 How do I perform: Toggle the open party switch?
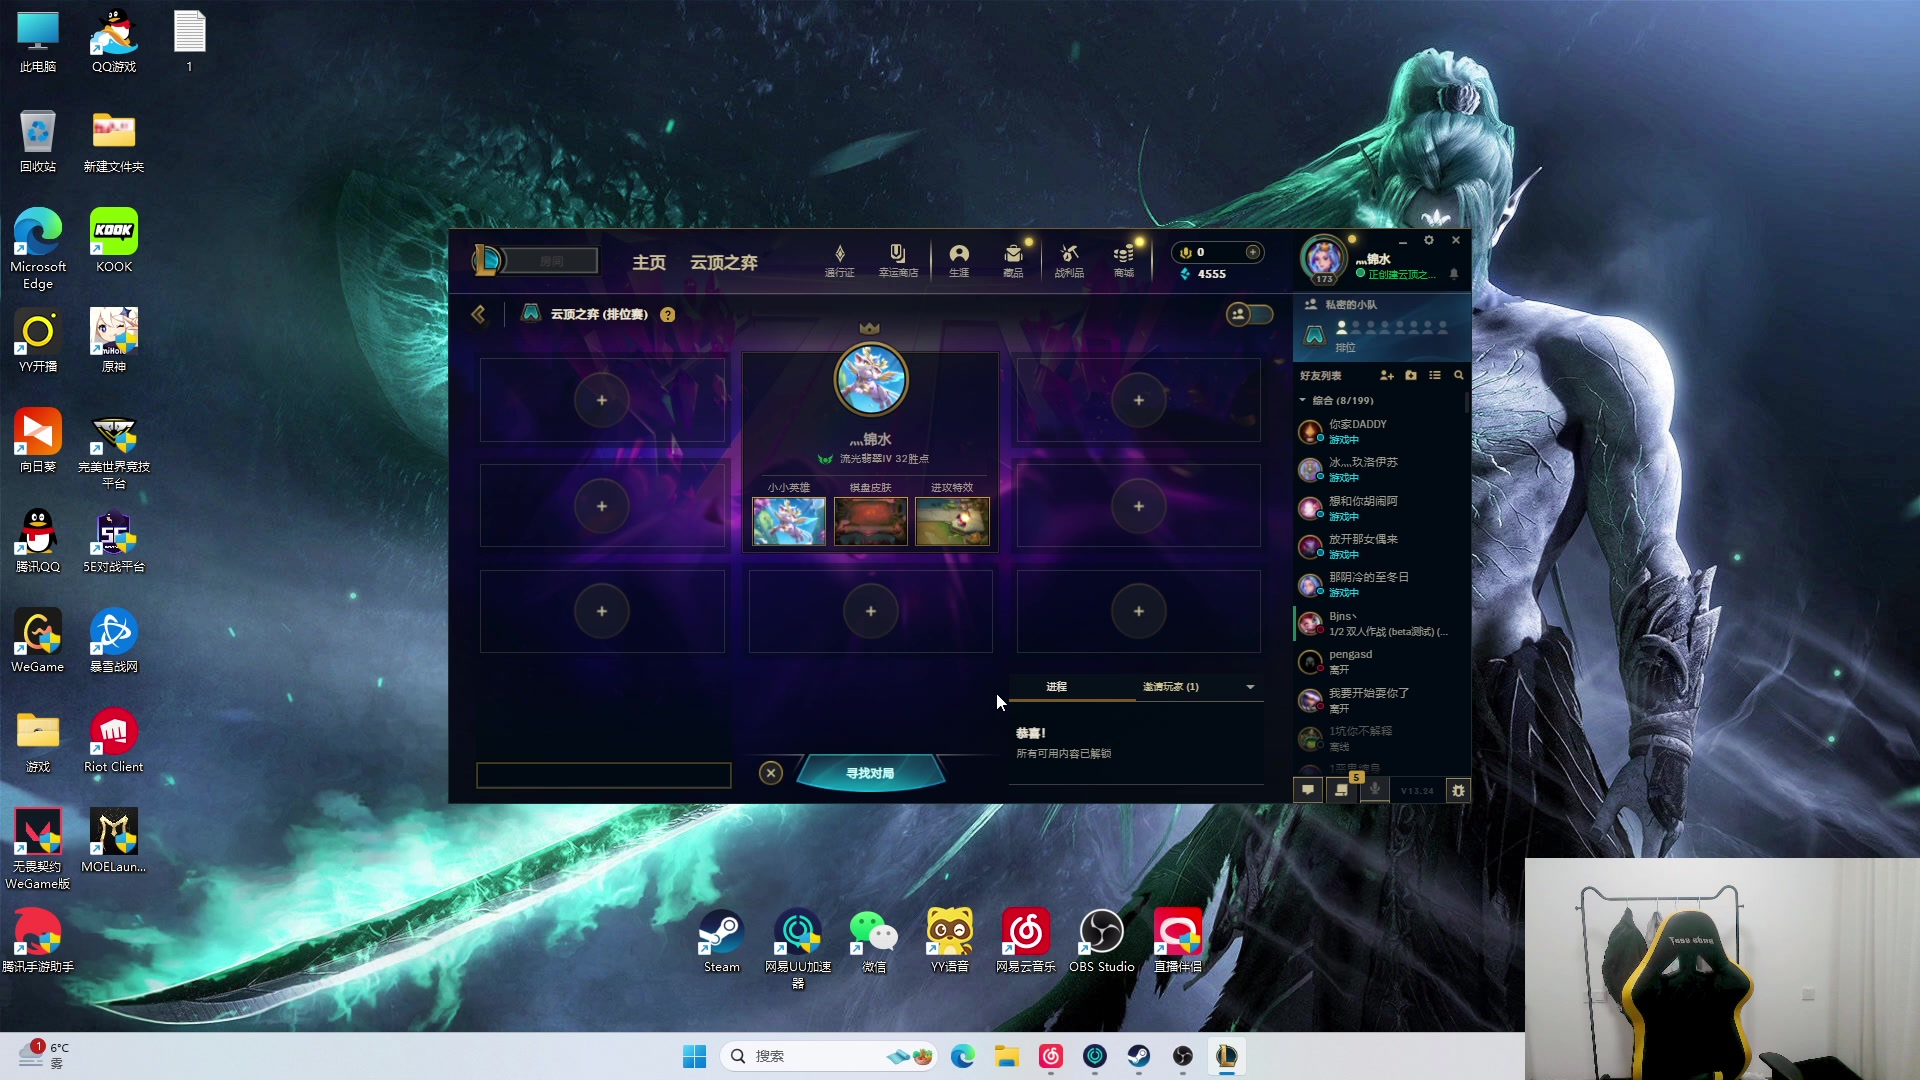[1249, 314]
